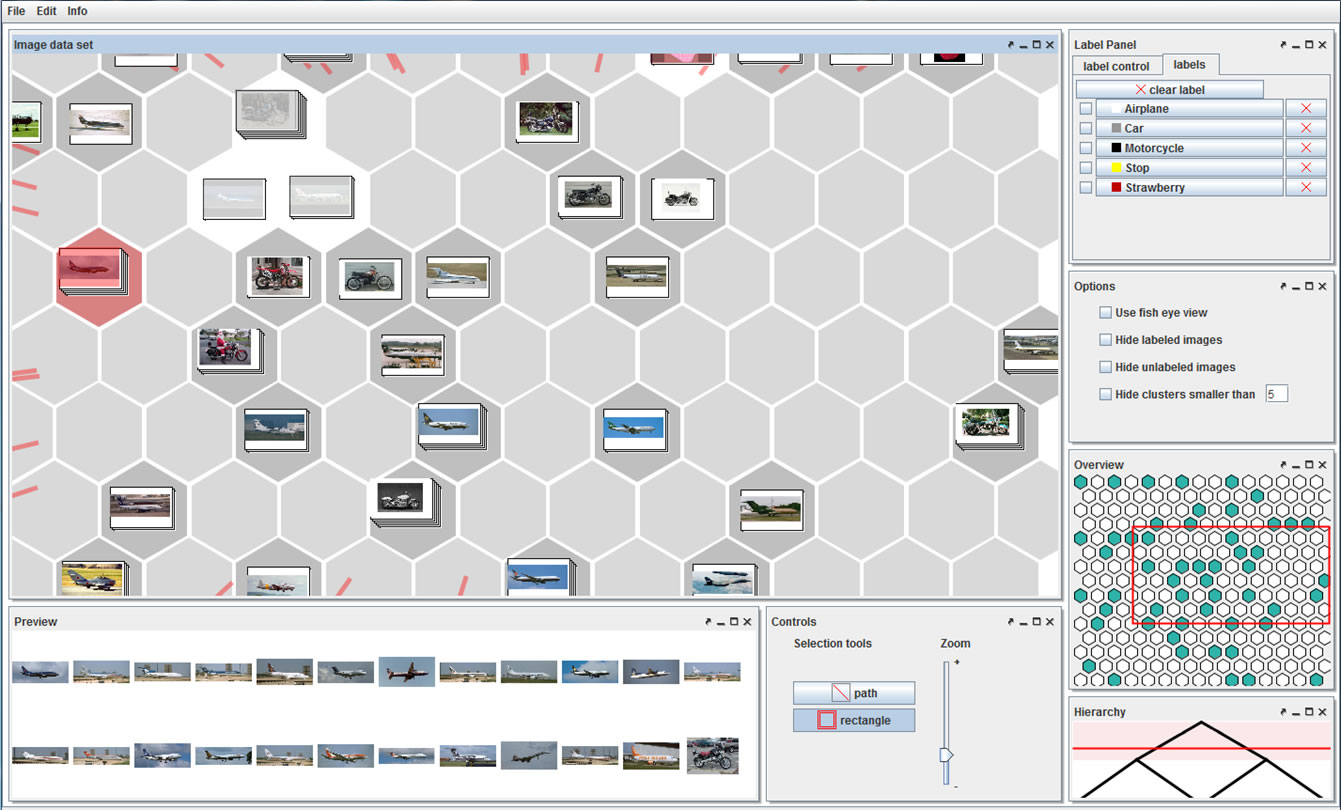The width and height of the screenshot is (1341, 810).
Task: Detach the Options panel with arrow icon
Action: click(x=1284, y=286)
